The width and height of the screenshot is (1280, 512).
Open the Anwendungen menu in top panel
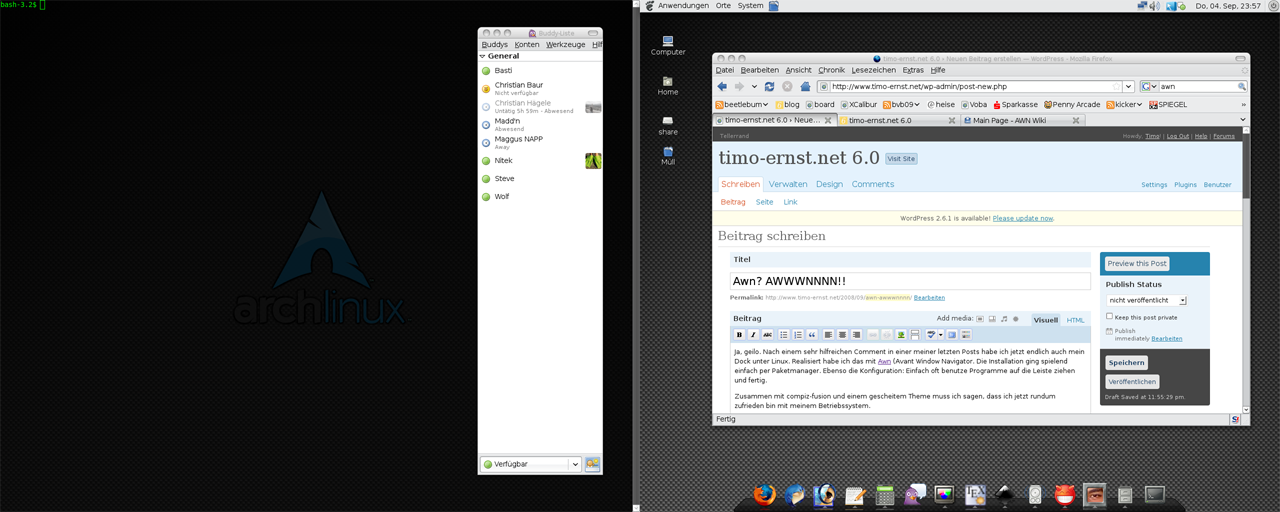tap(682, 6)
